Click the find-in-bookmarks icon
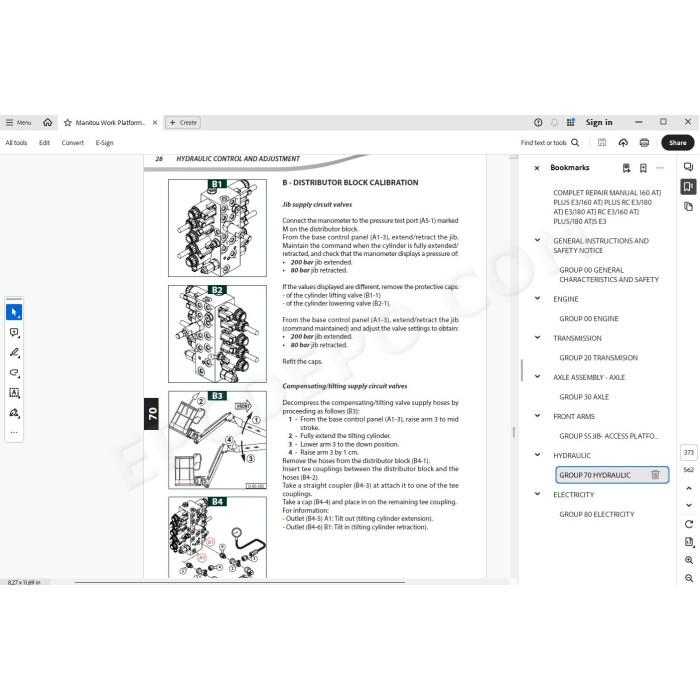 (626, 168)
